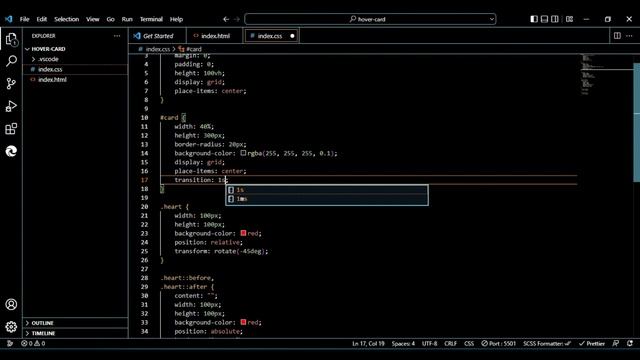
Task: Open the Edit menu
Action: (x=42, y=19)
